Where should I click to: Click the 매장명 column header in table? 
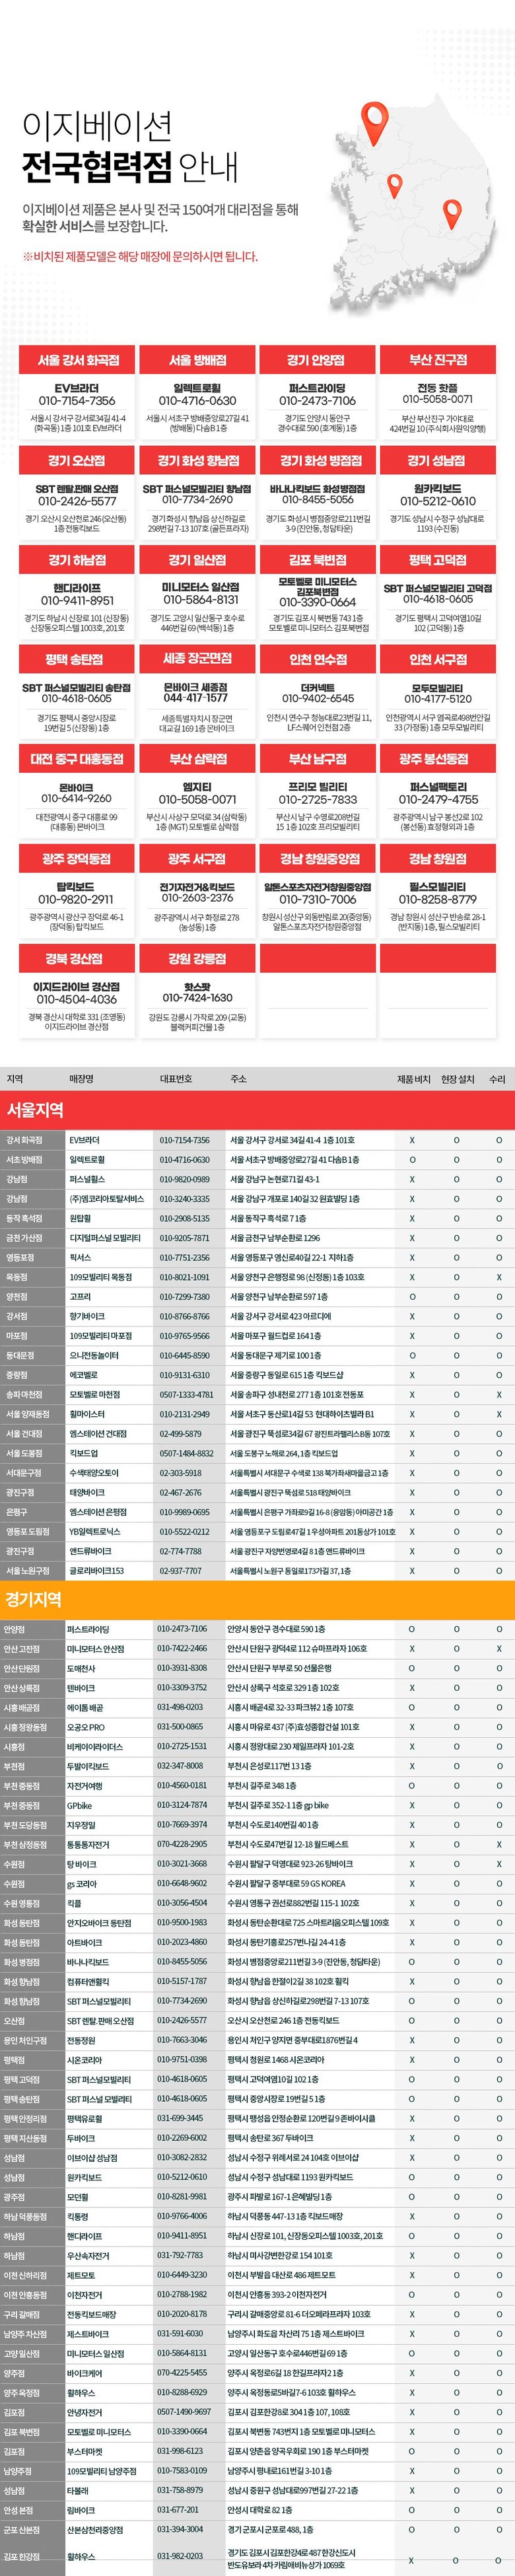81,1079
